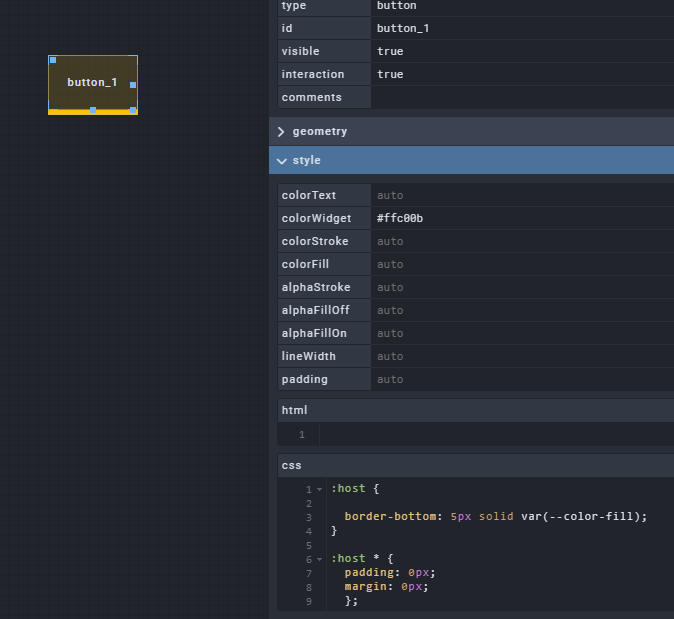Fold the :host * CSS block at line 6
The width and height of the screenshot is (674, 619).
[x=320, y=559]
